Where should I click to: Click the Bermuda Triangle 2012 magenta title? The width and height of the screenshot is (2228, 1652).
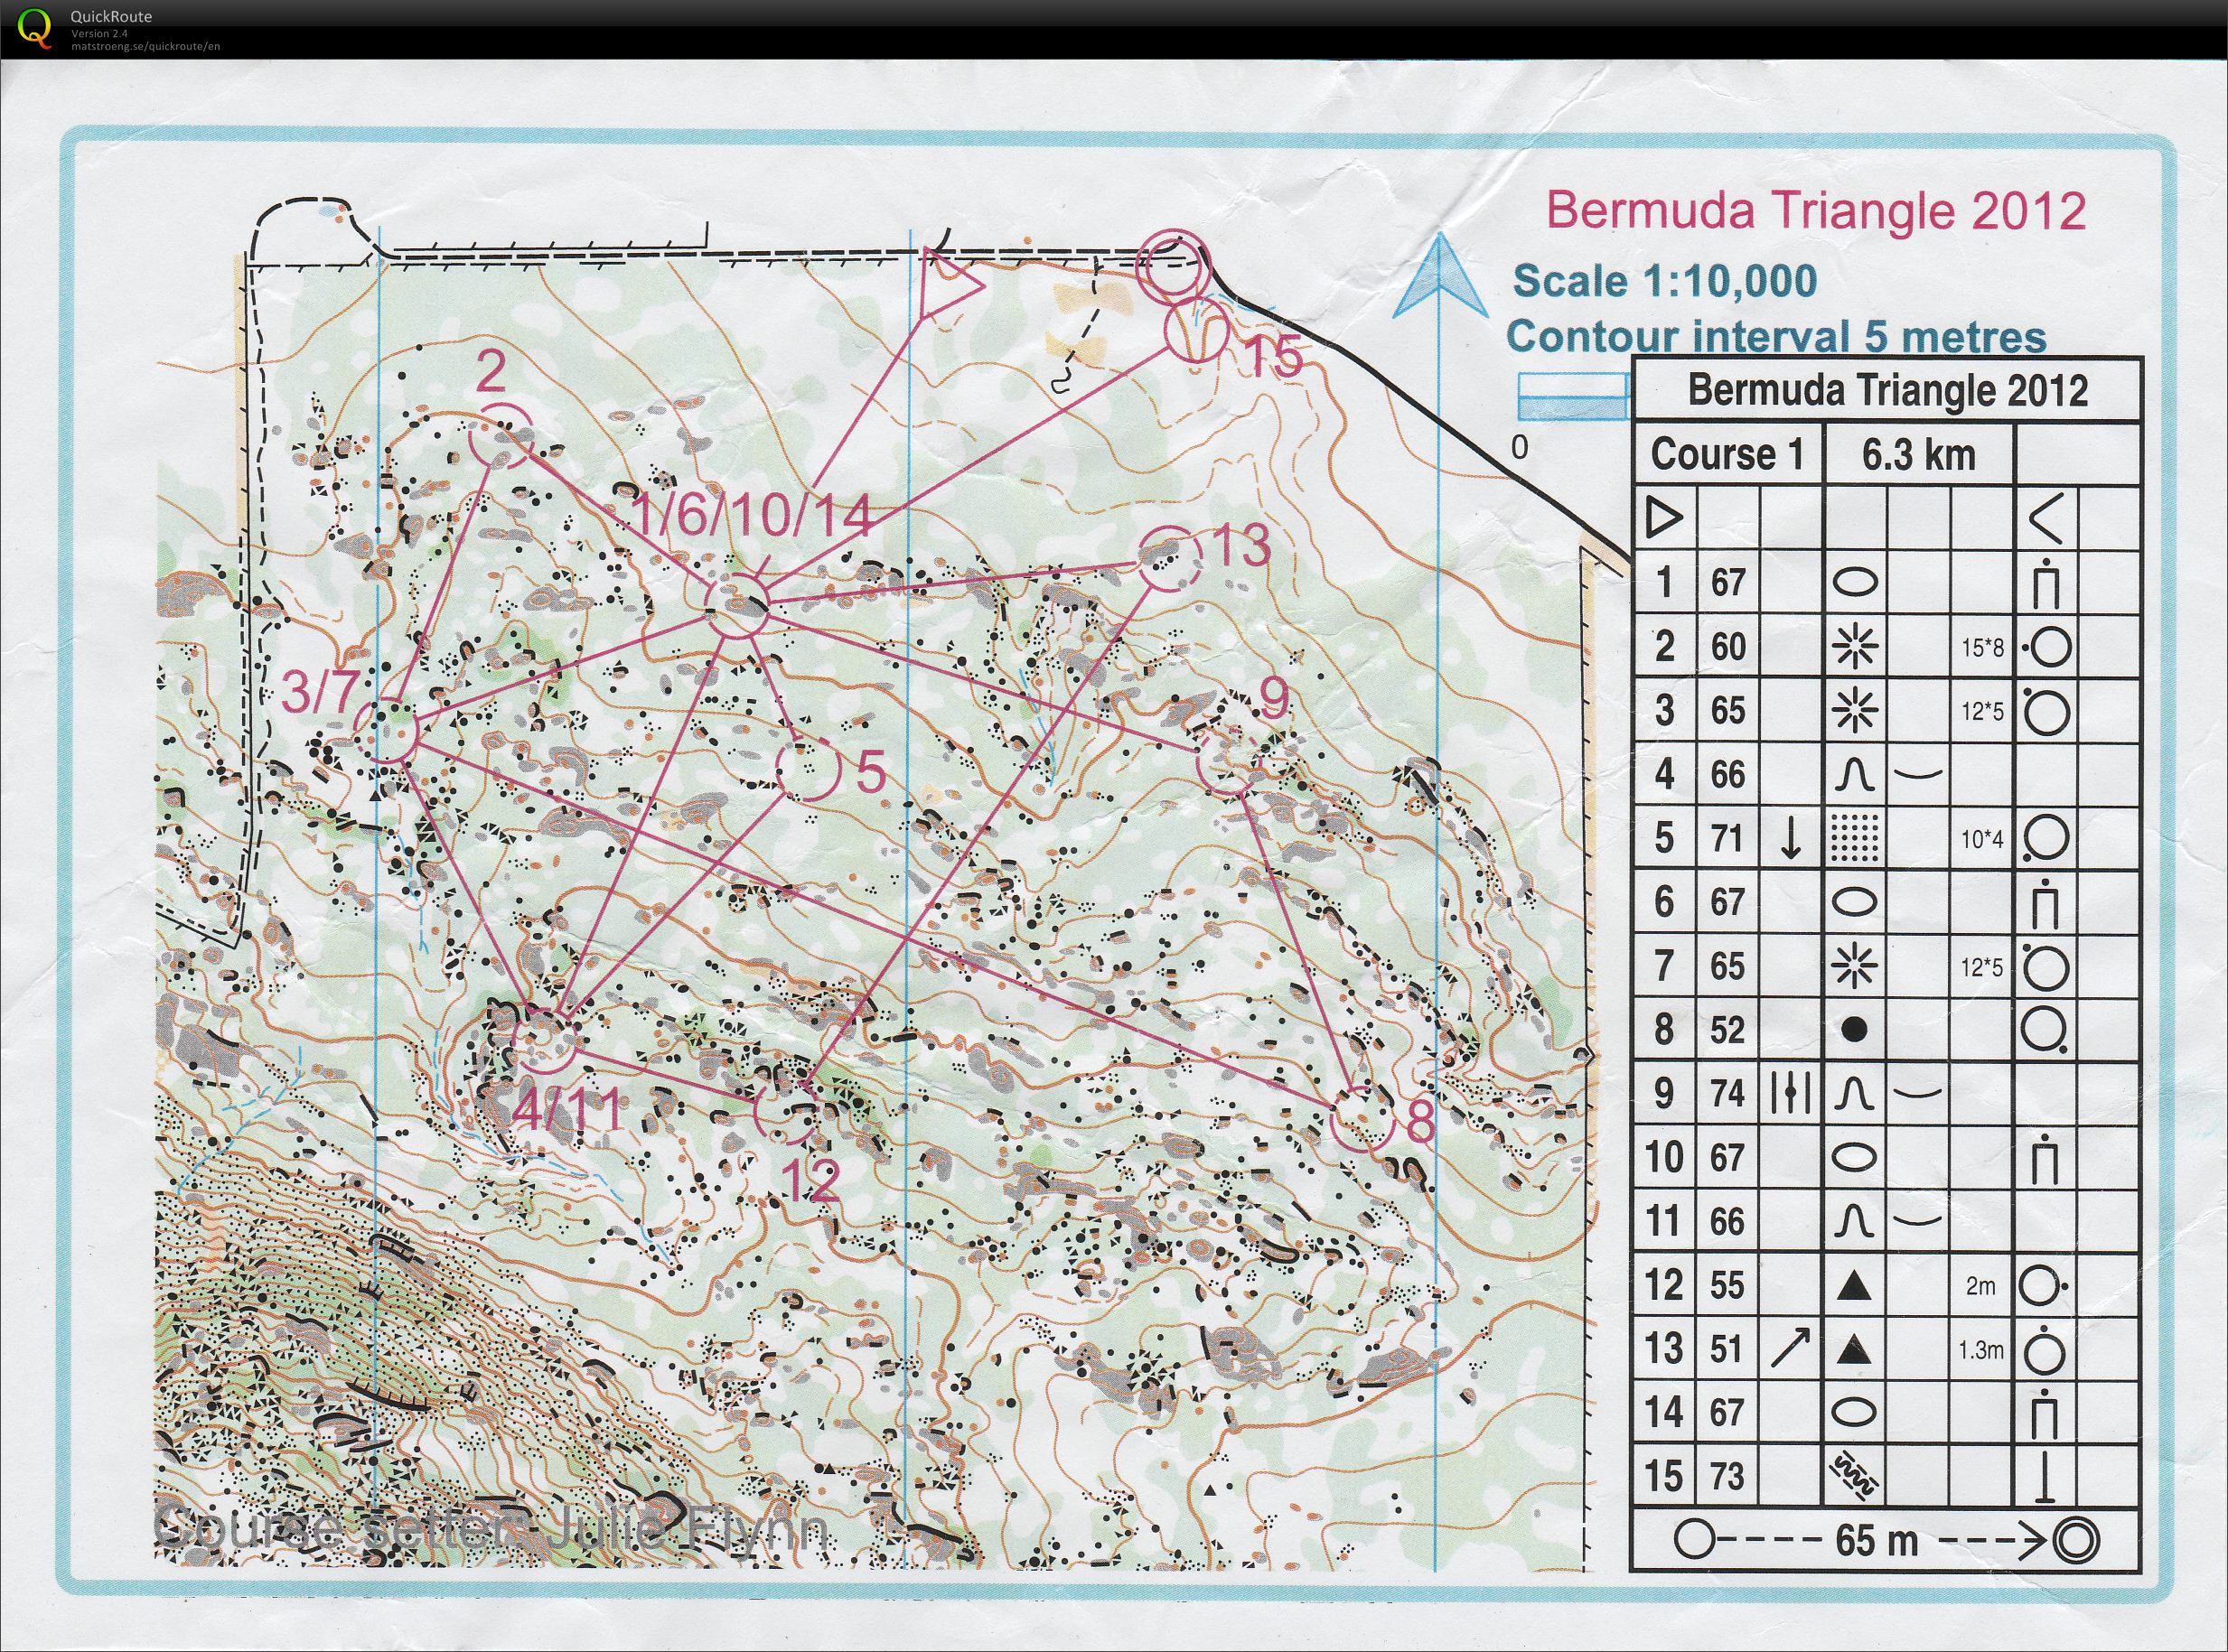[1815, 210]
